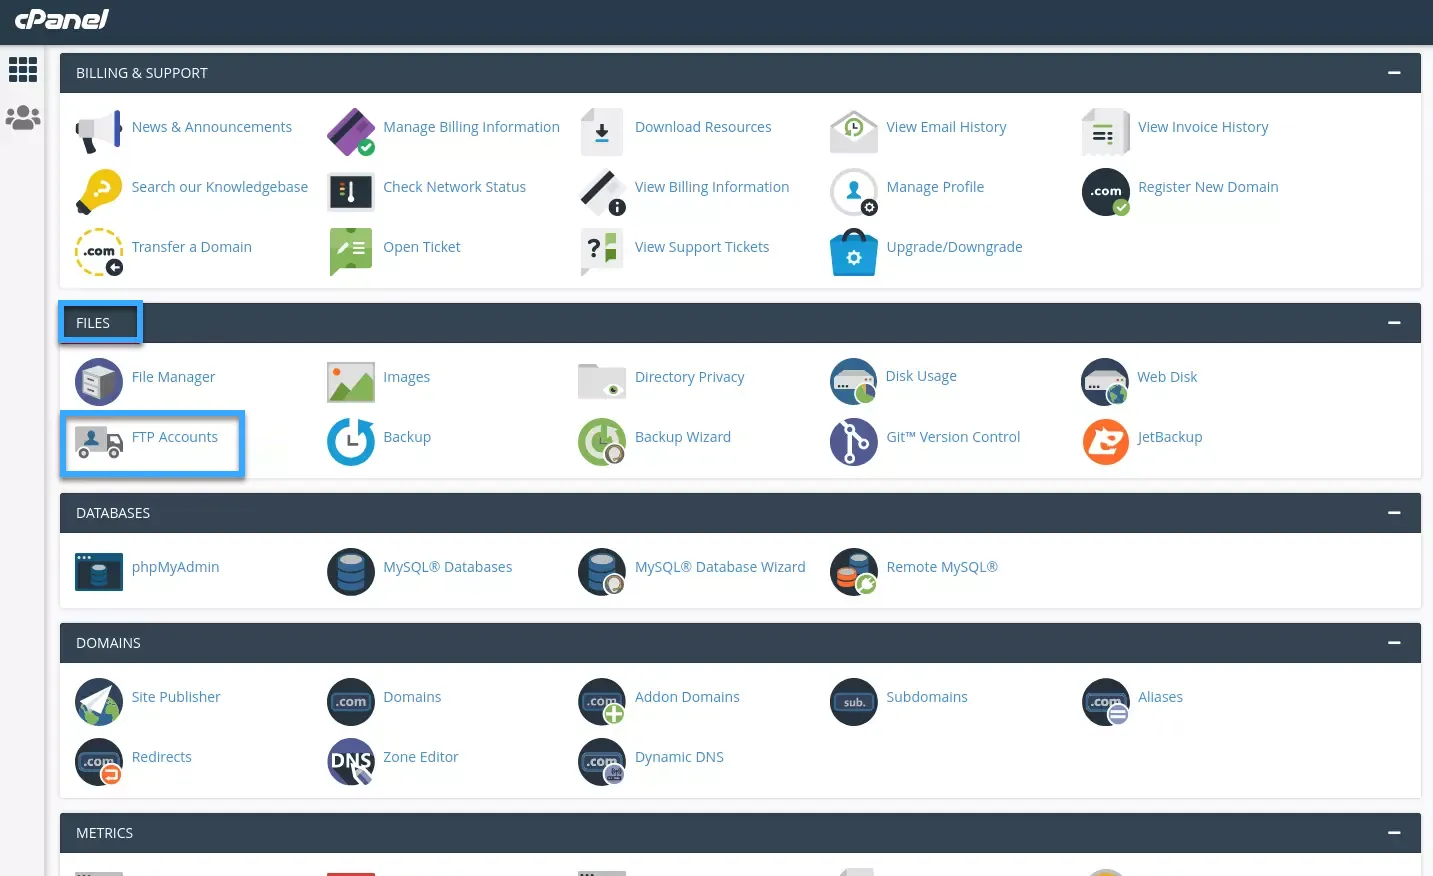This screenshot has width=1433, height=876.
Task: Click the BILLING & SUPPORT header text
Action: click(x=142, y=73)
